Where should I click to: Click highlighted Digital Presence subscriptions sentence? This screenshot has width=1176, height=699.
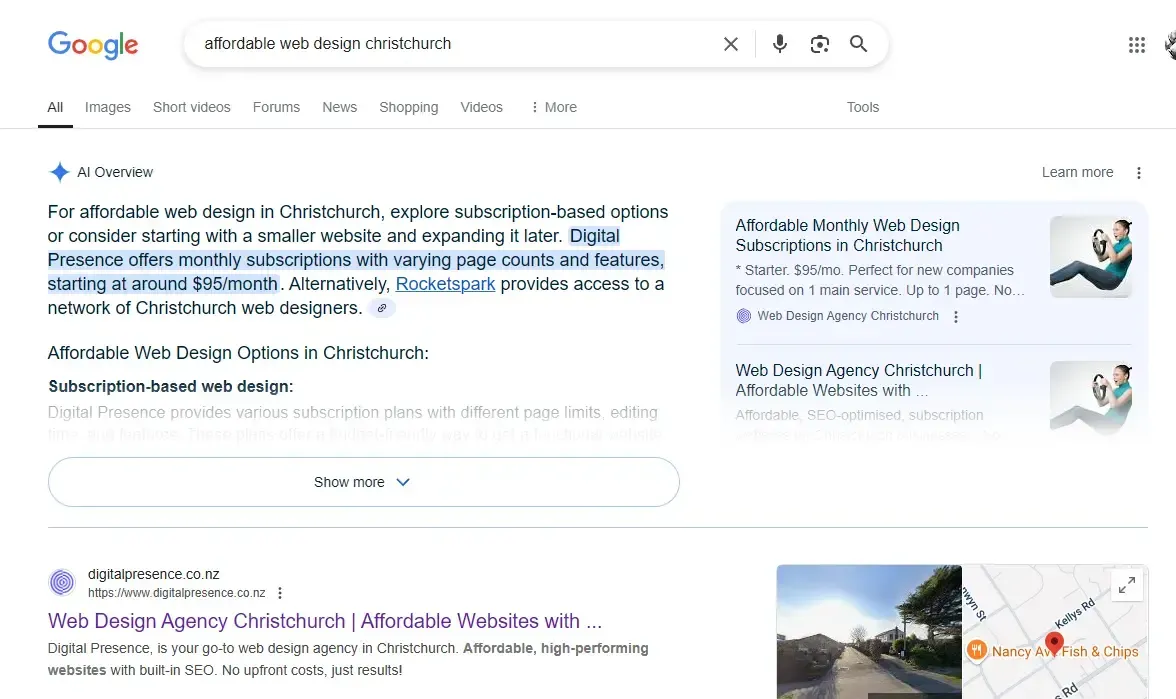pyautogui.click(x=356, y=260)
